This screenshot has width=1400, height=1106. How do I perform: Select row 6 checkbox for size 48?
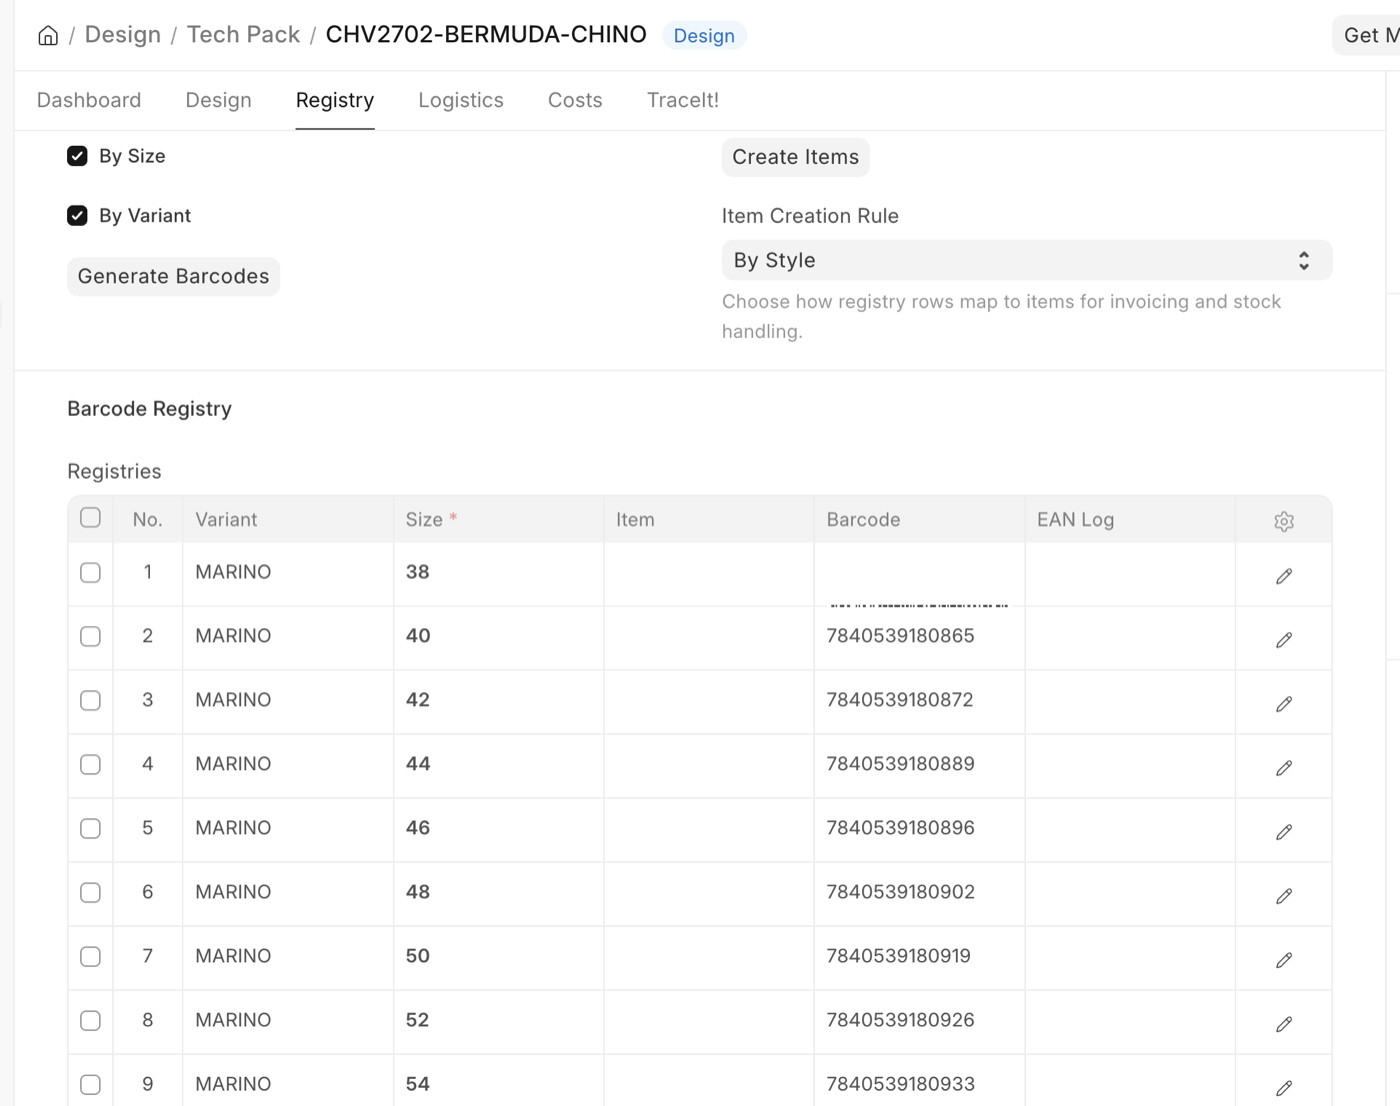tap(90, 893)
